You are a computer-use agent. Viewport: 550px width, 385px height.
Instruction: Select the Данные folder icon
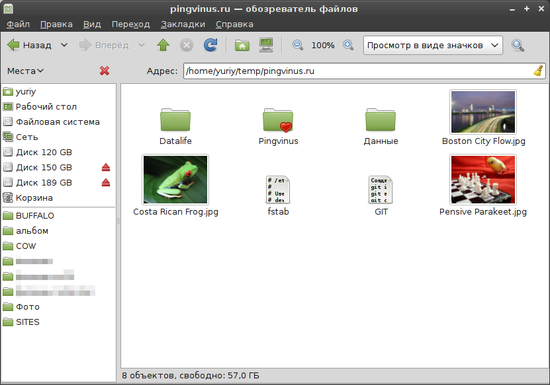click(x=381, y=120)
